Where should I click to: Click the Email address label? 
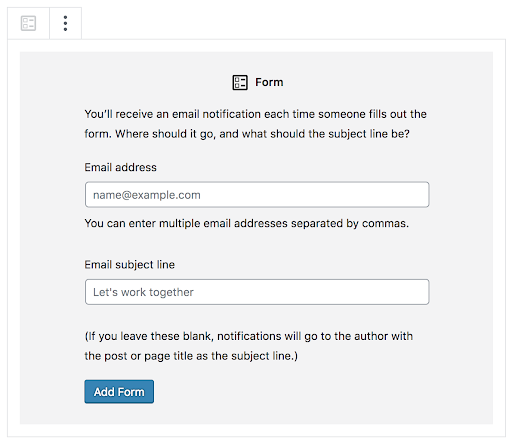[120, 167]
